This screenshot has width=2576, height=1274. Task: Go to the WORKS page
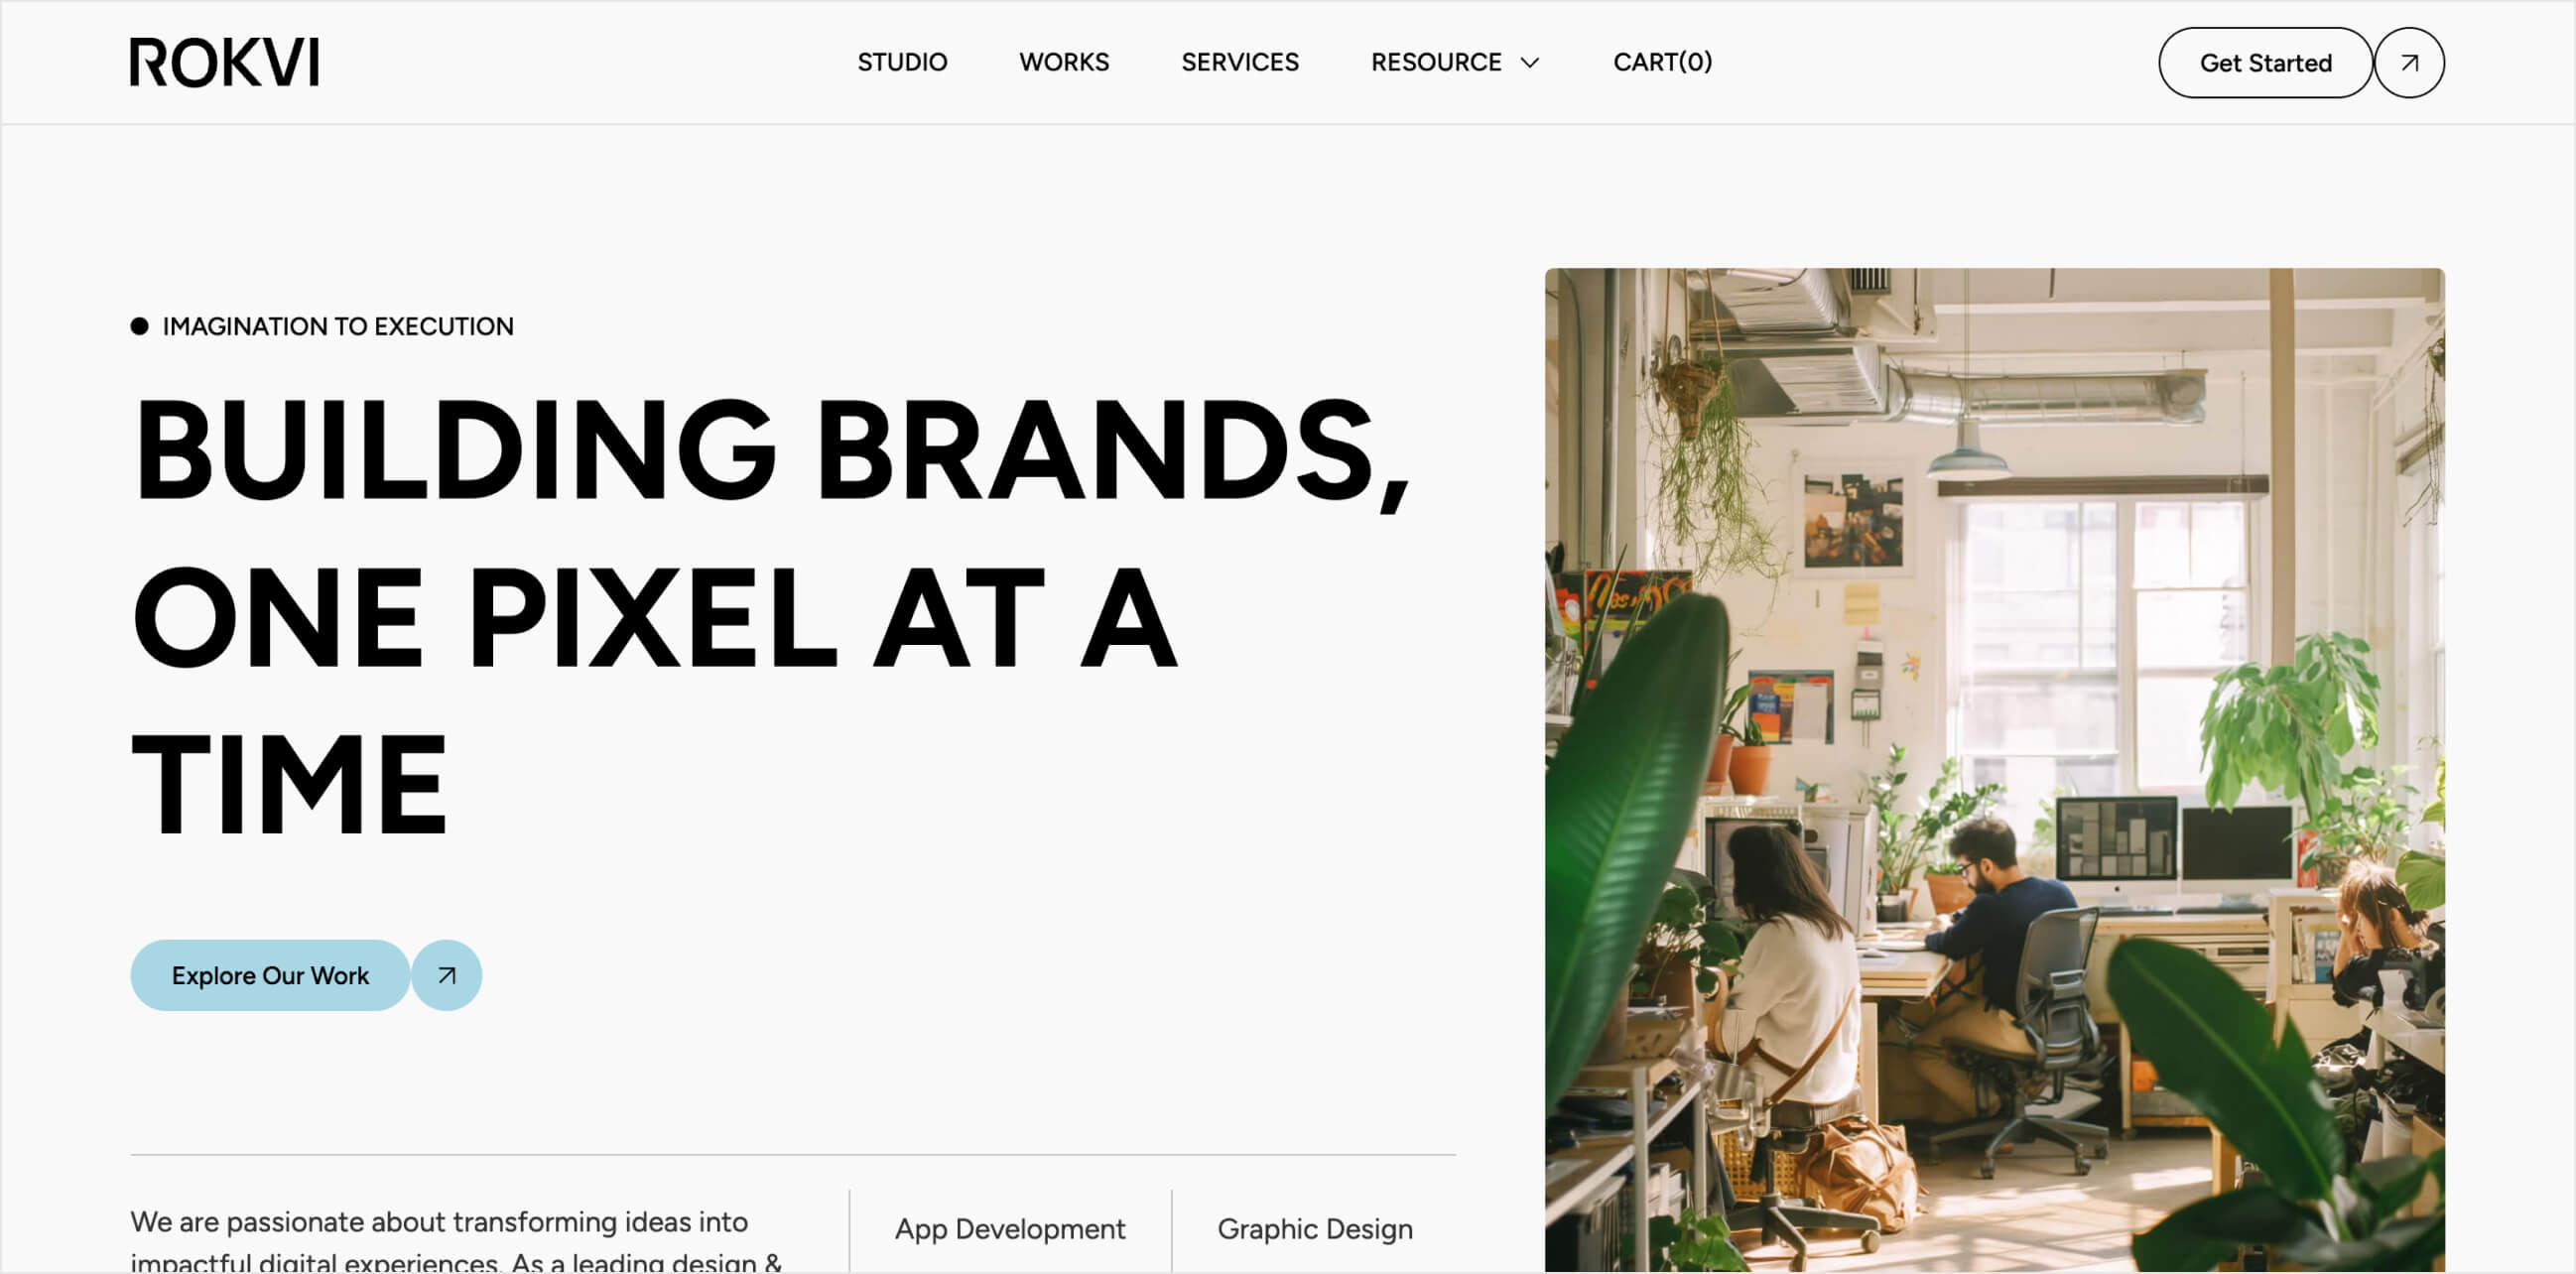click(1064, 62)
